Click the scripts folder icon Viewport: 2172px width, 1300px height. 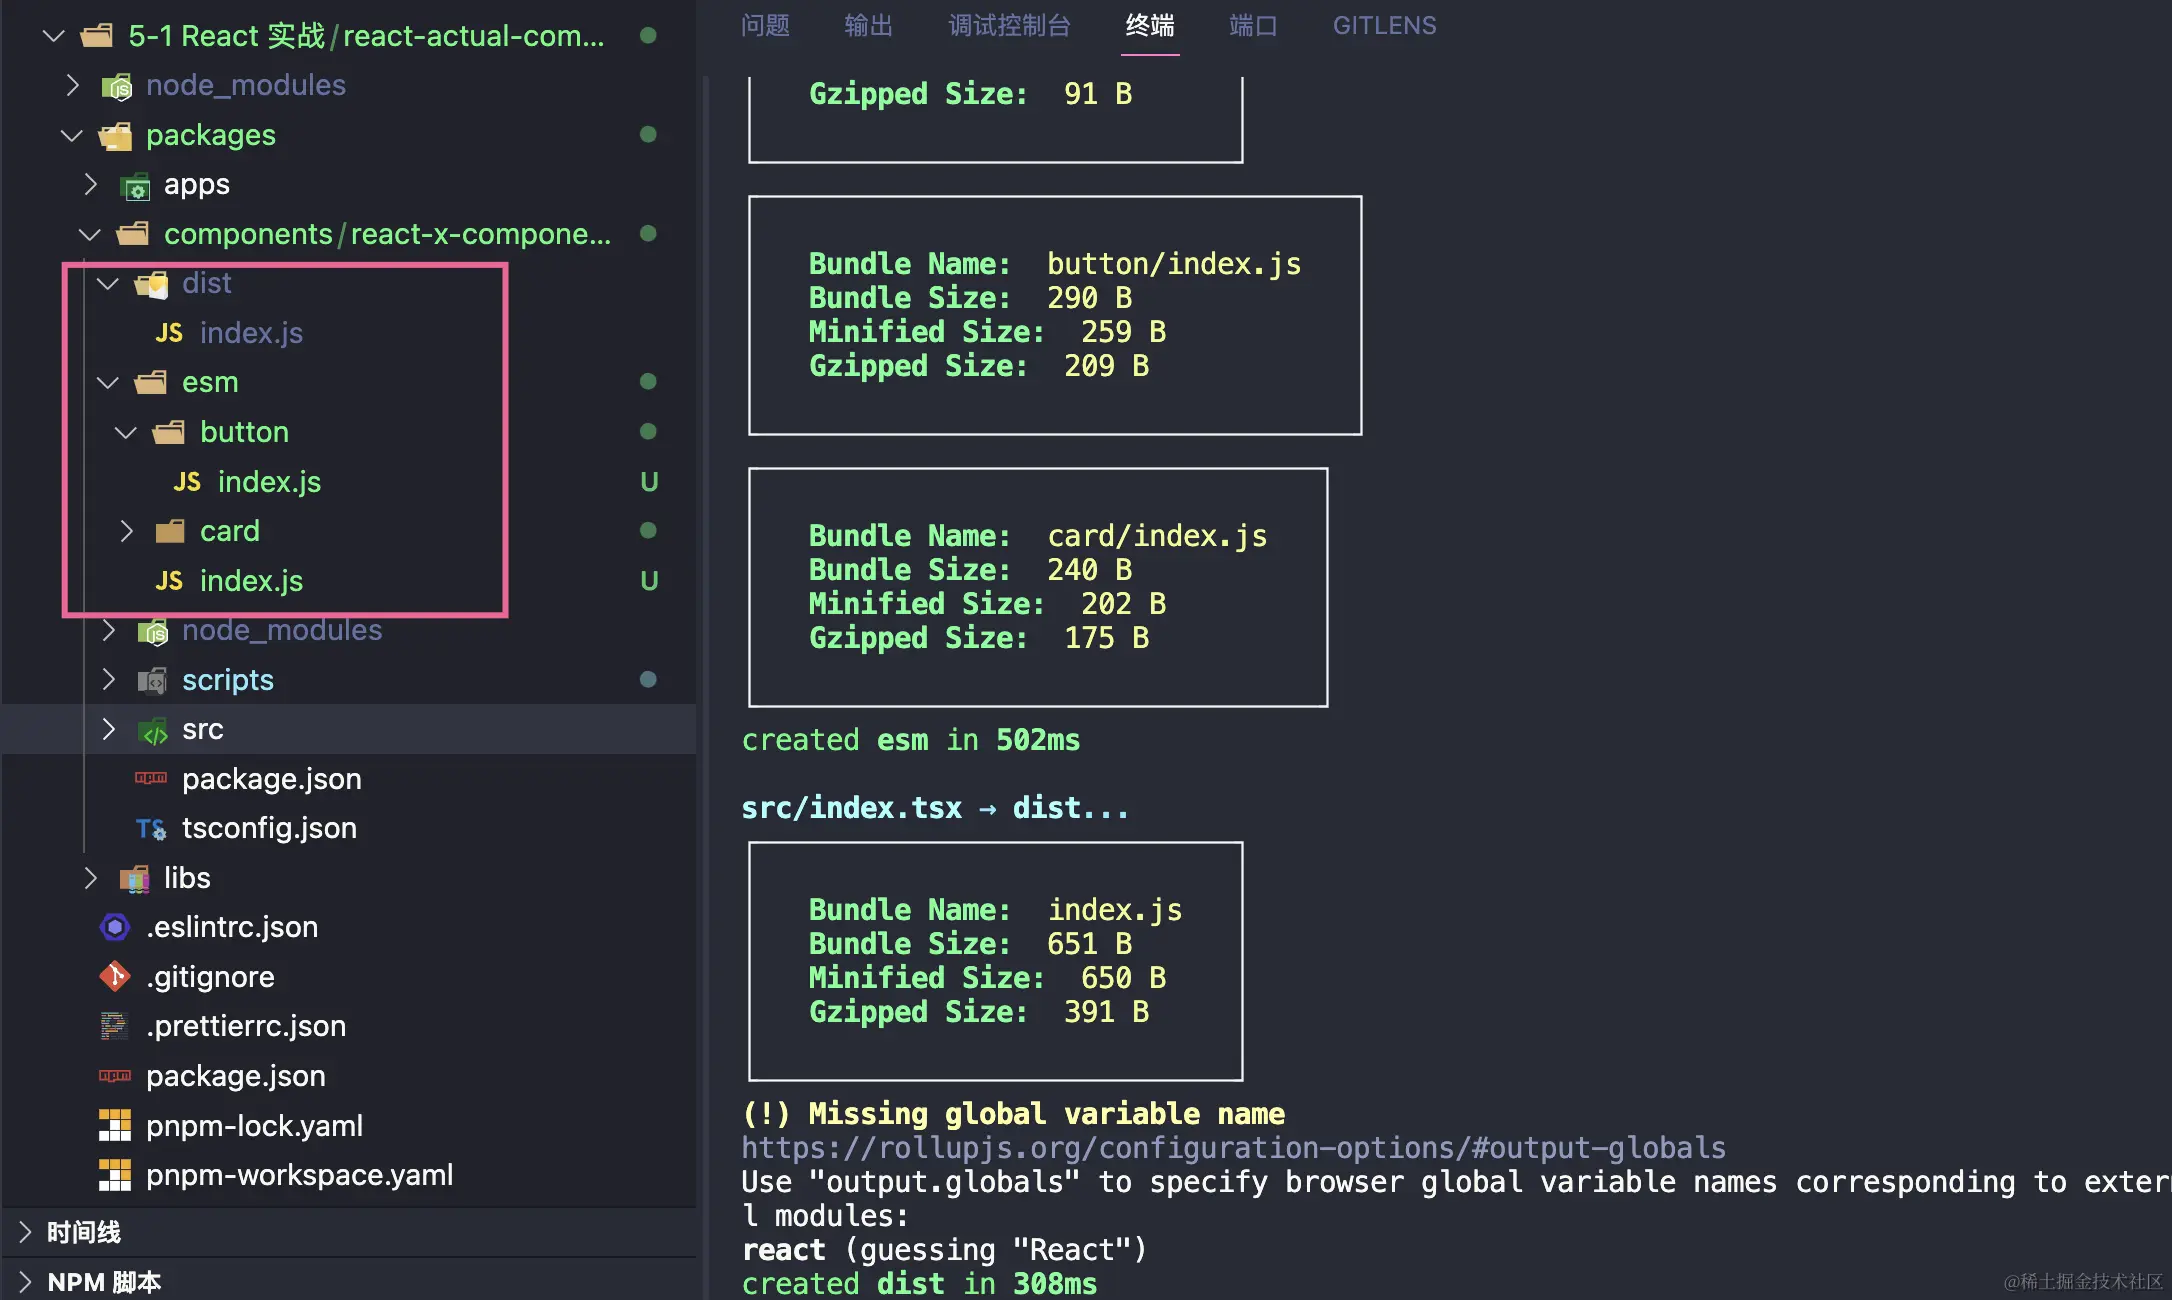pos(153,680)
